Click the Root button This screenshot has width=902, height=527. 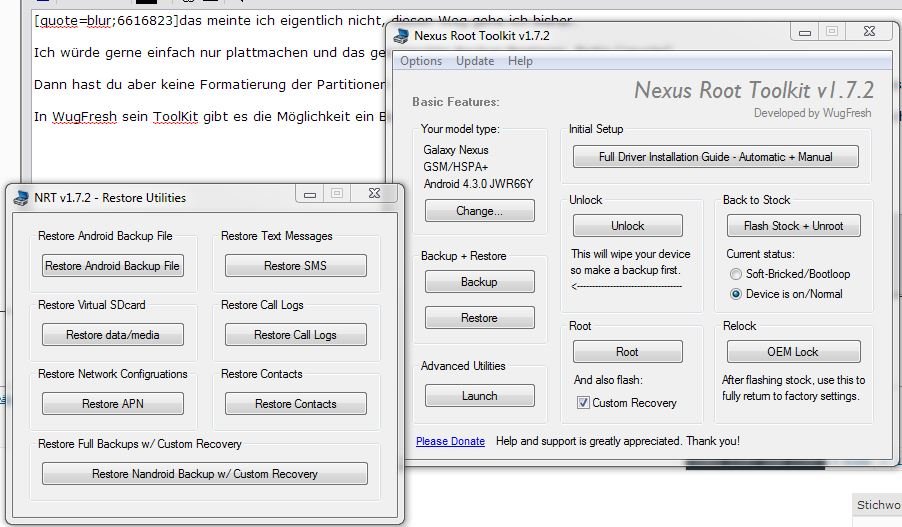pyautogui.click(x=628, y=352)
